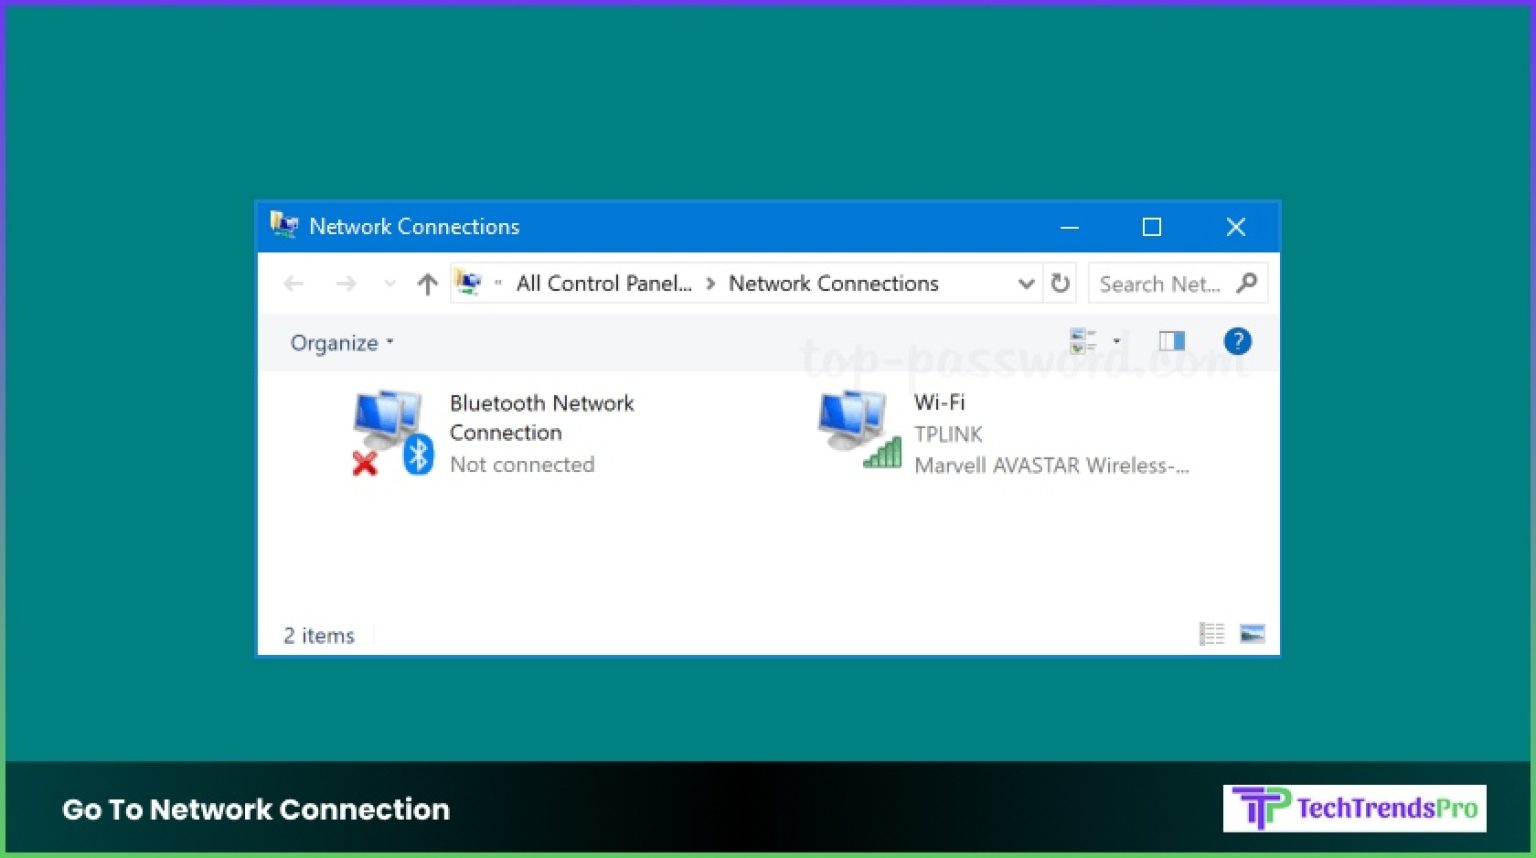Open the Organize menu
Image resolution: width=1536 pixels, height=858 pixels.
click(342, 343)
